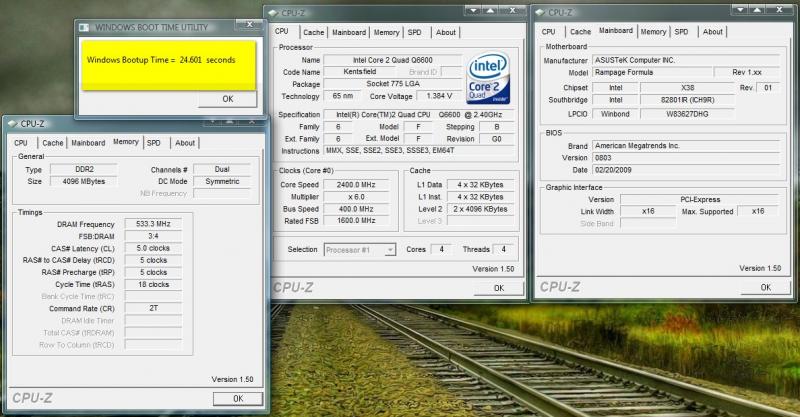Select SPD tab in the mainboard window

(x=681, y=32)
